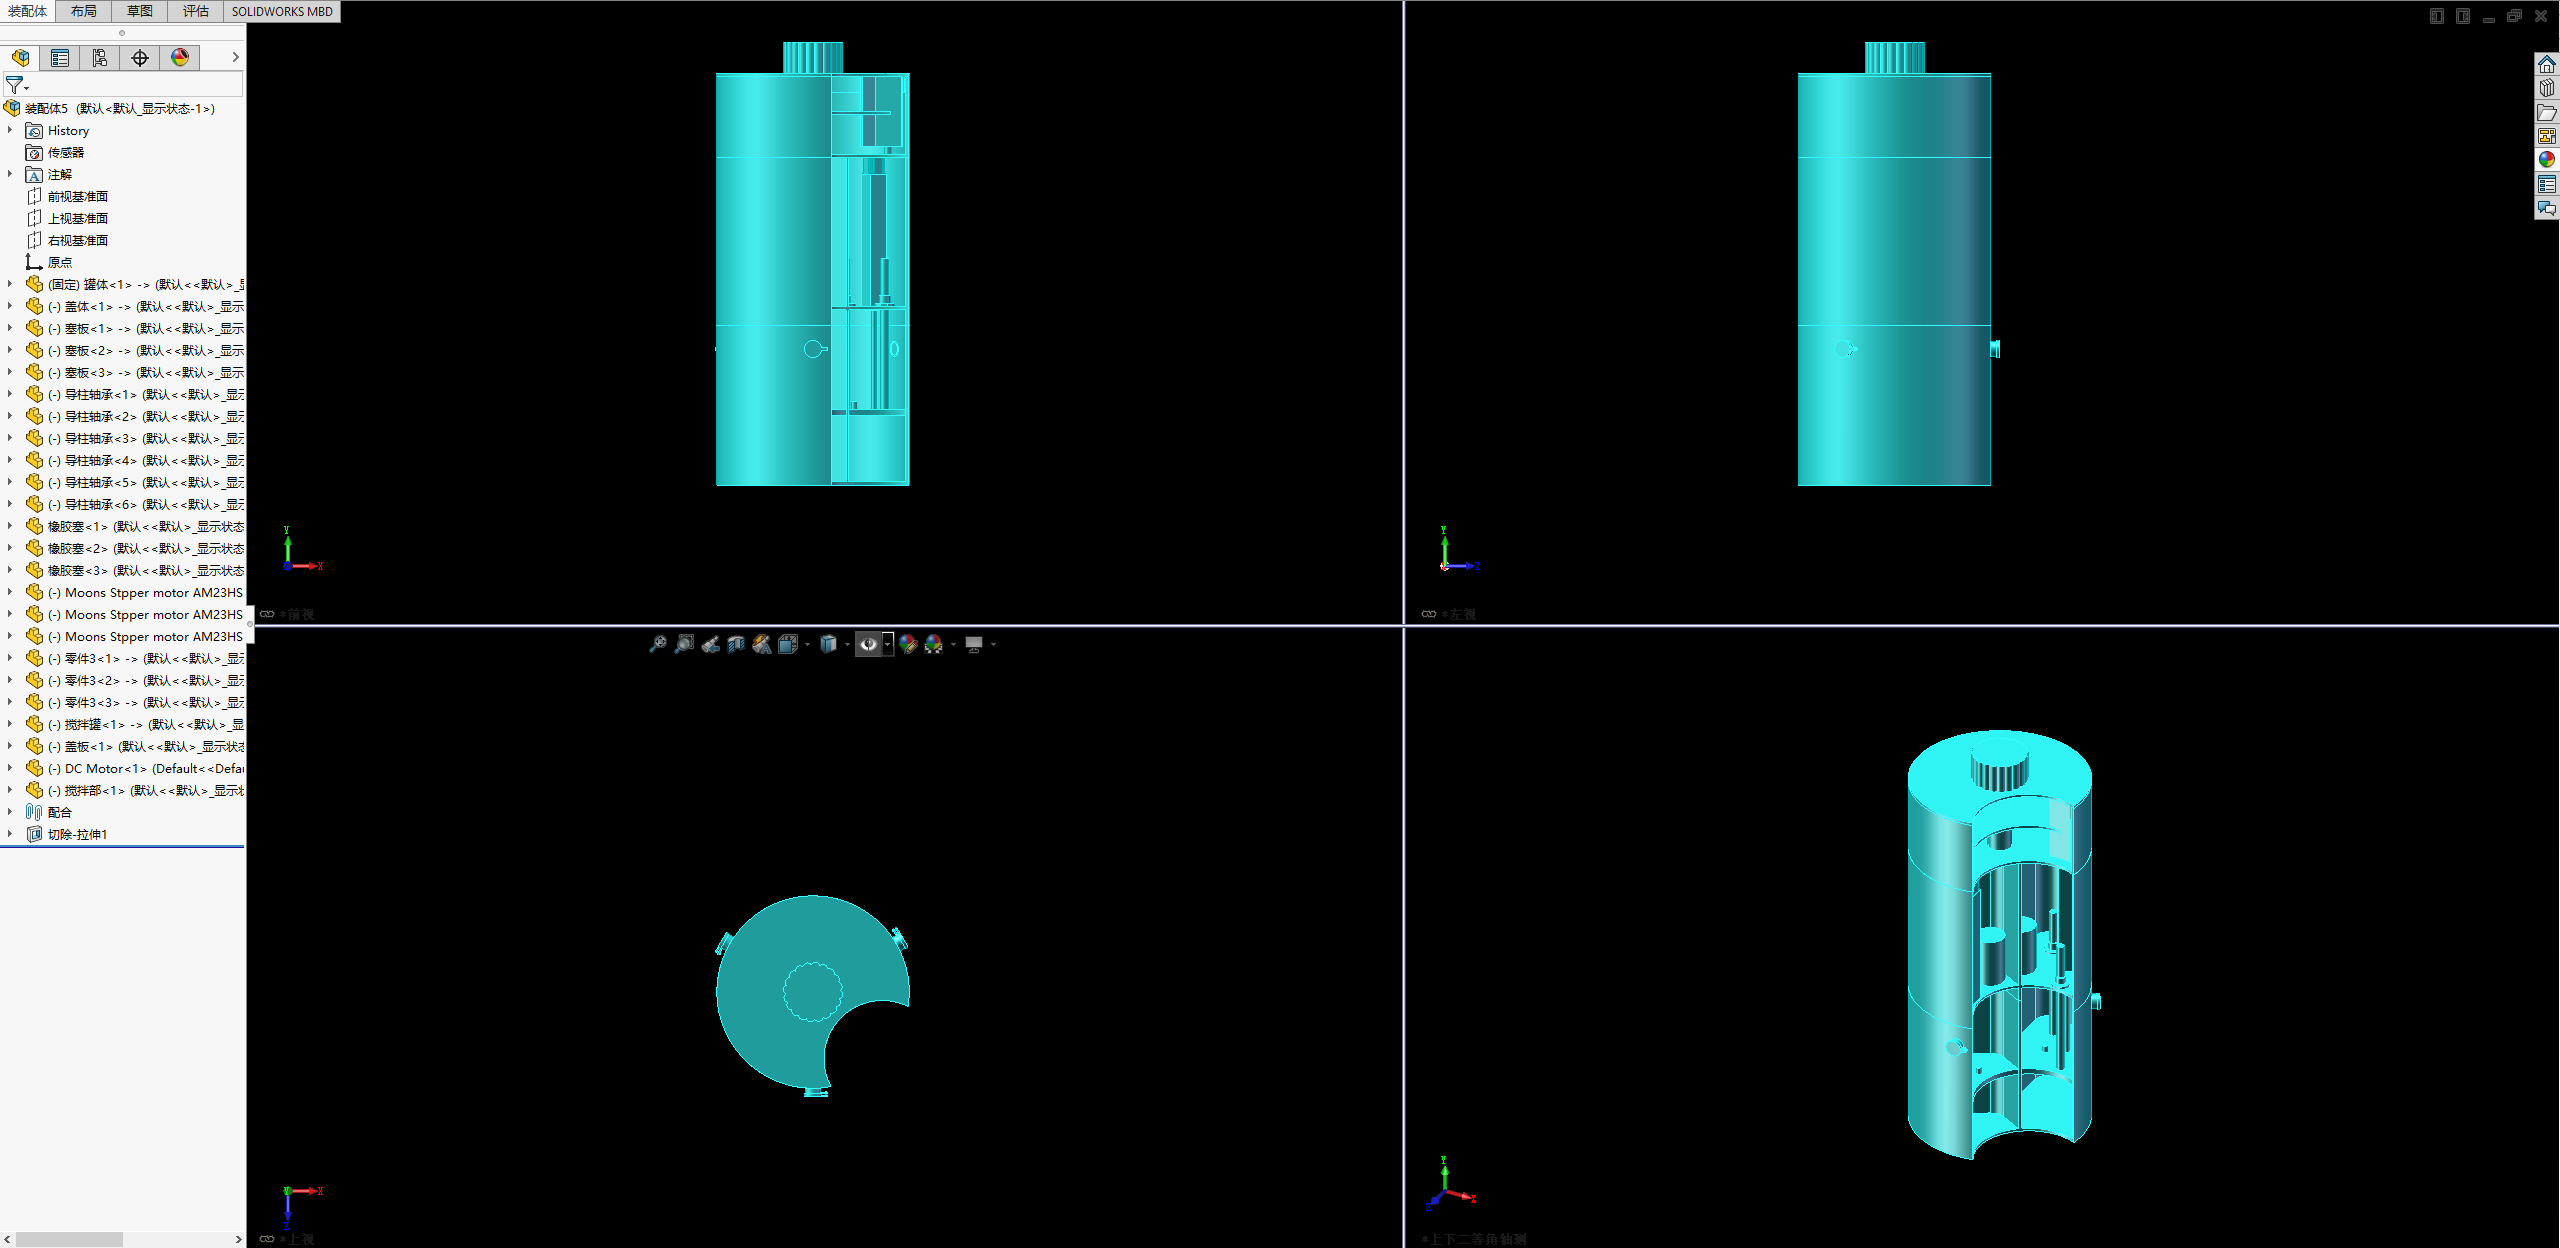The width and height of the screenshot is (2560, 1248).
Task: Open the DimXpertManager crosshair tab icon
Action: tap(140, 58)
